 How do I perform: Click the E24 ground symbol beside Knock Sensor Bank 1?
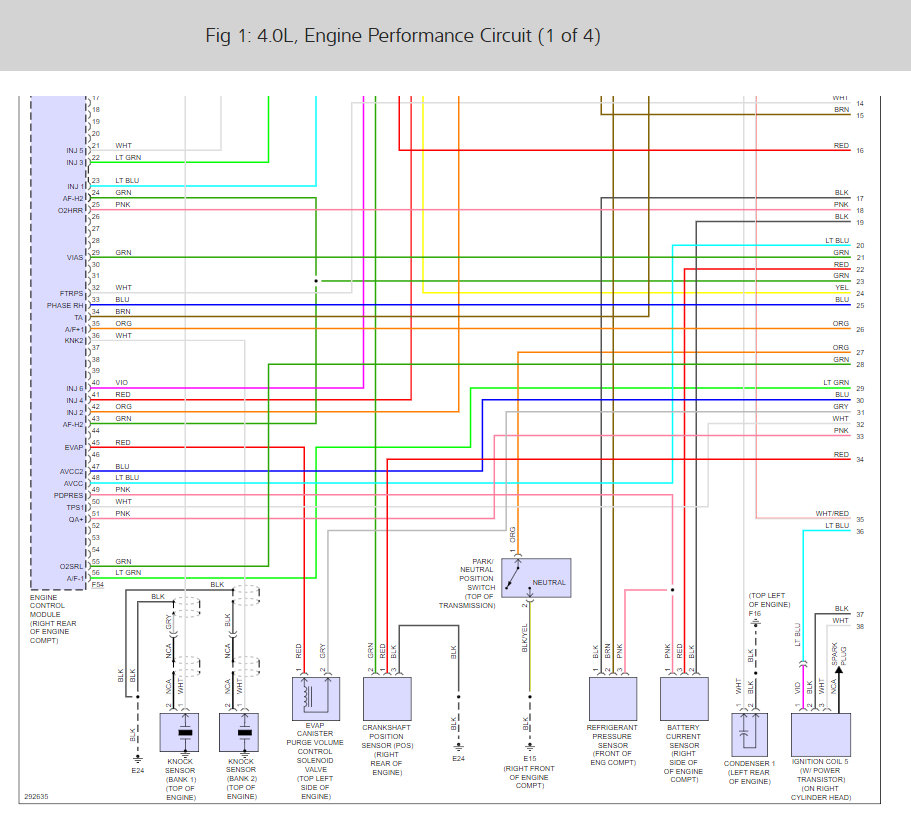138,759
